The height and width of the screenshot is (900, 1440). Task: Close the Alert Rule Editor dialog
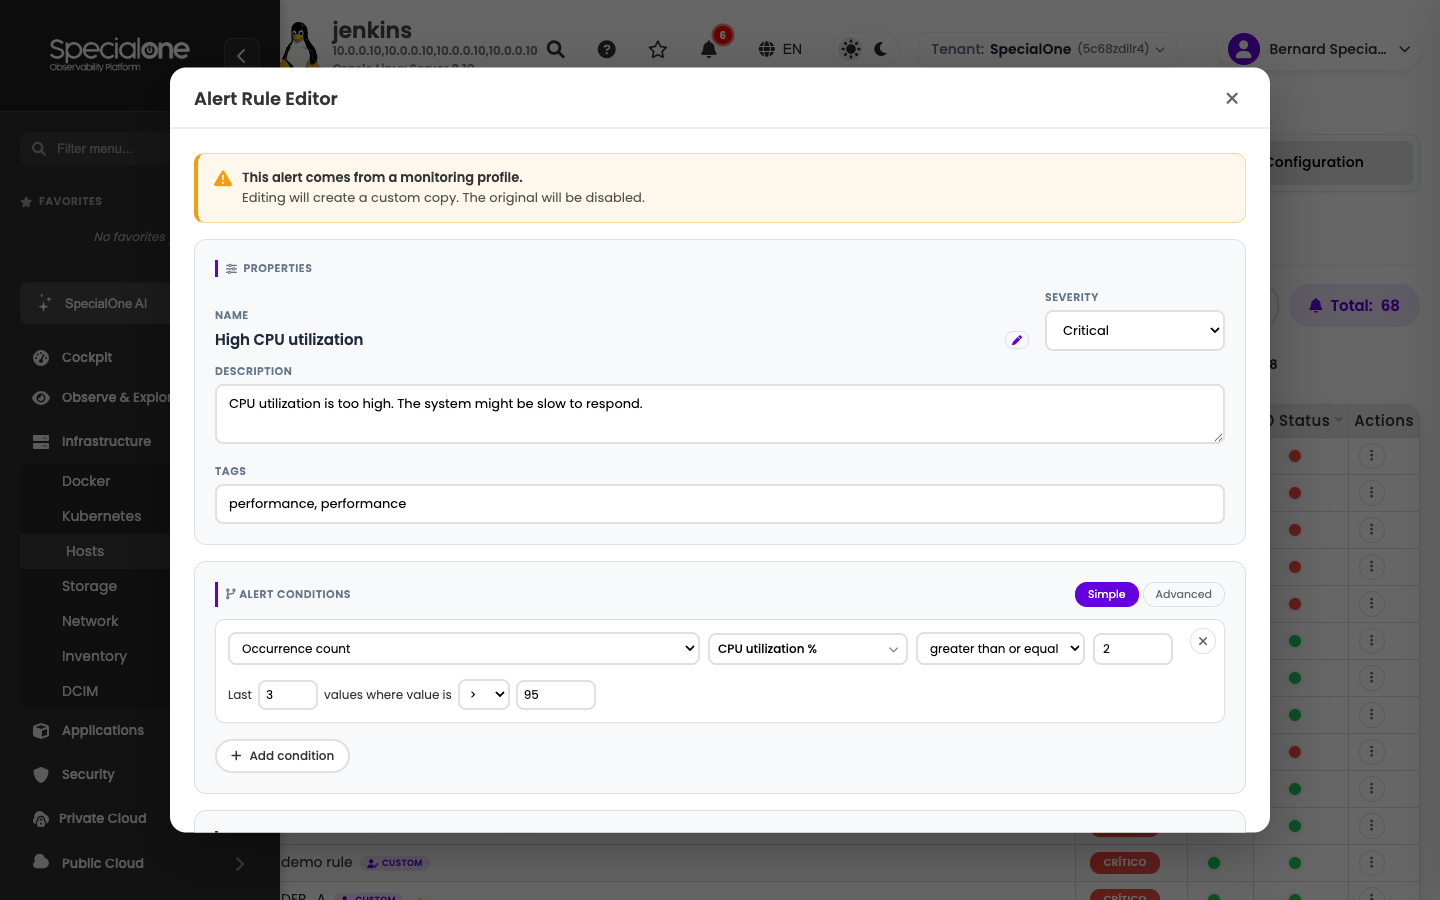coord(1232,98)
